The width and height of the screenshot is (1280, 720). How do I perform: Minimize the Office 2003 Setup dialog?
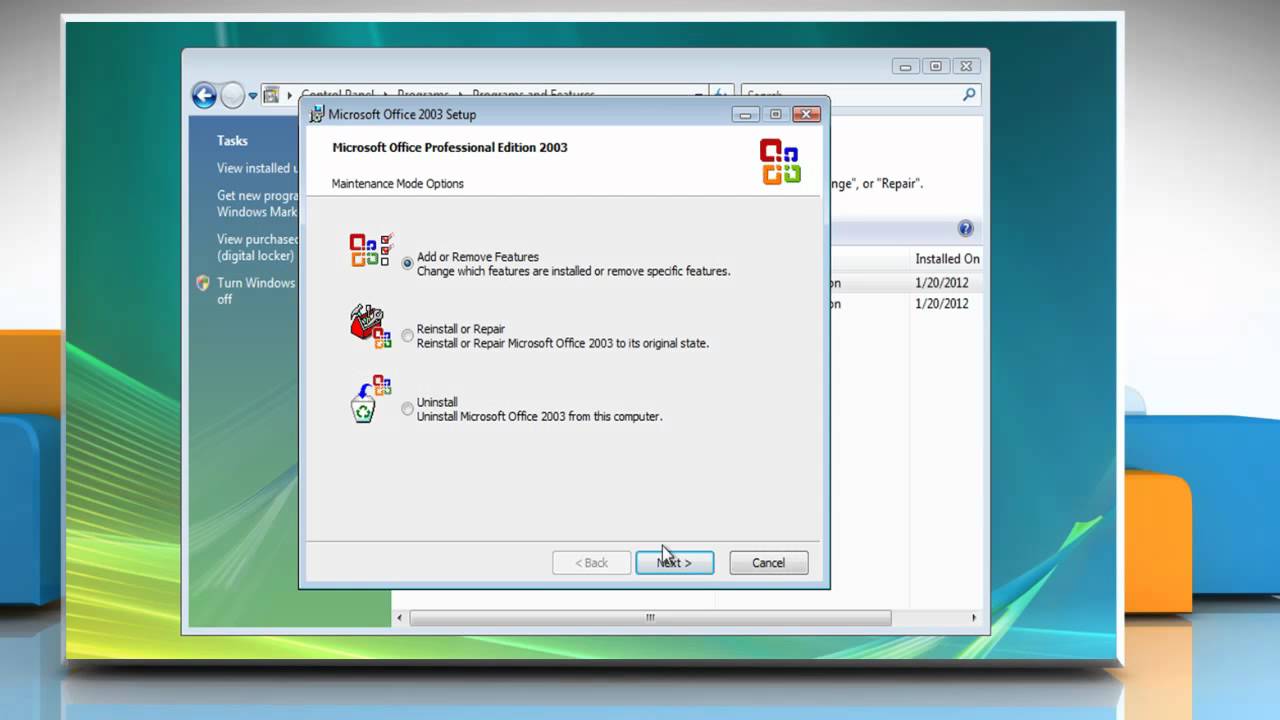(x=746, y=114)
